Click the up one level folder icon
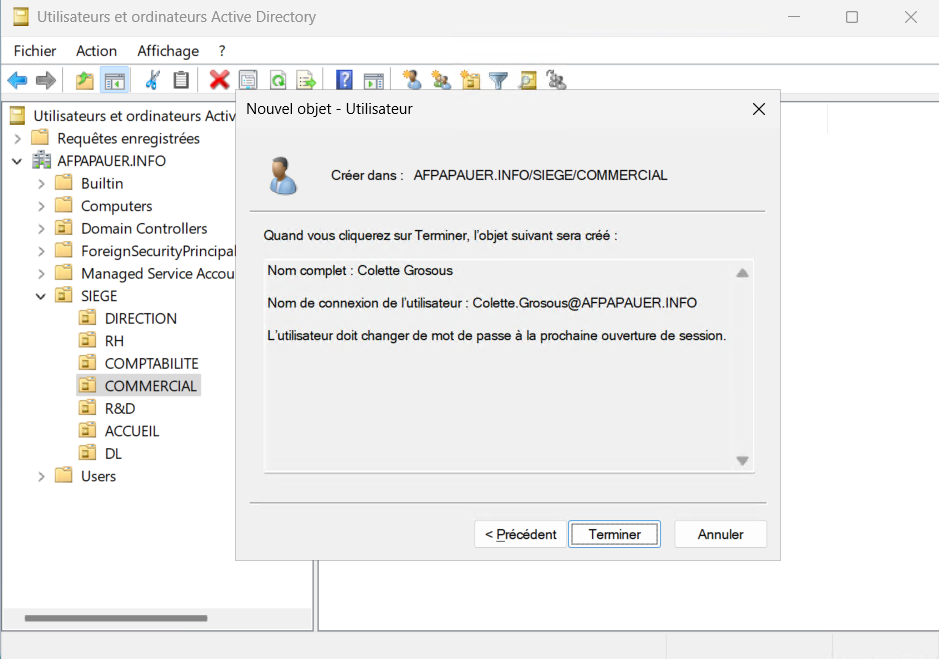Viewport: 939px width, 659px height. (x=85, y=80)
